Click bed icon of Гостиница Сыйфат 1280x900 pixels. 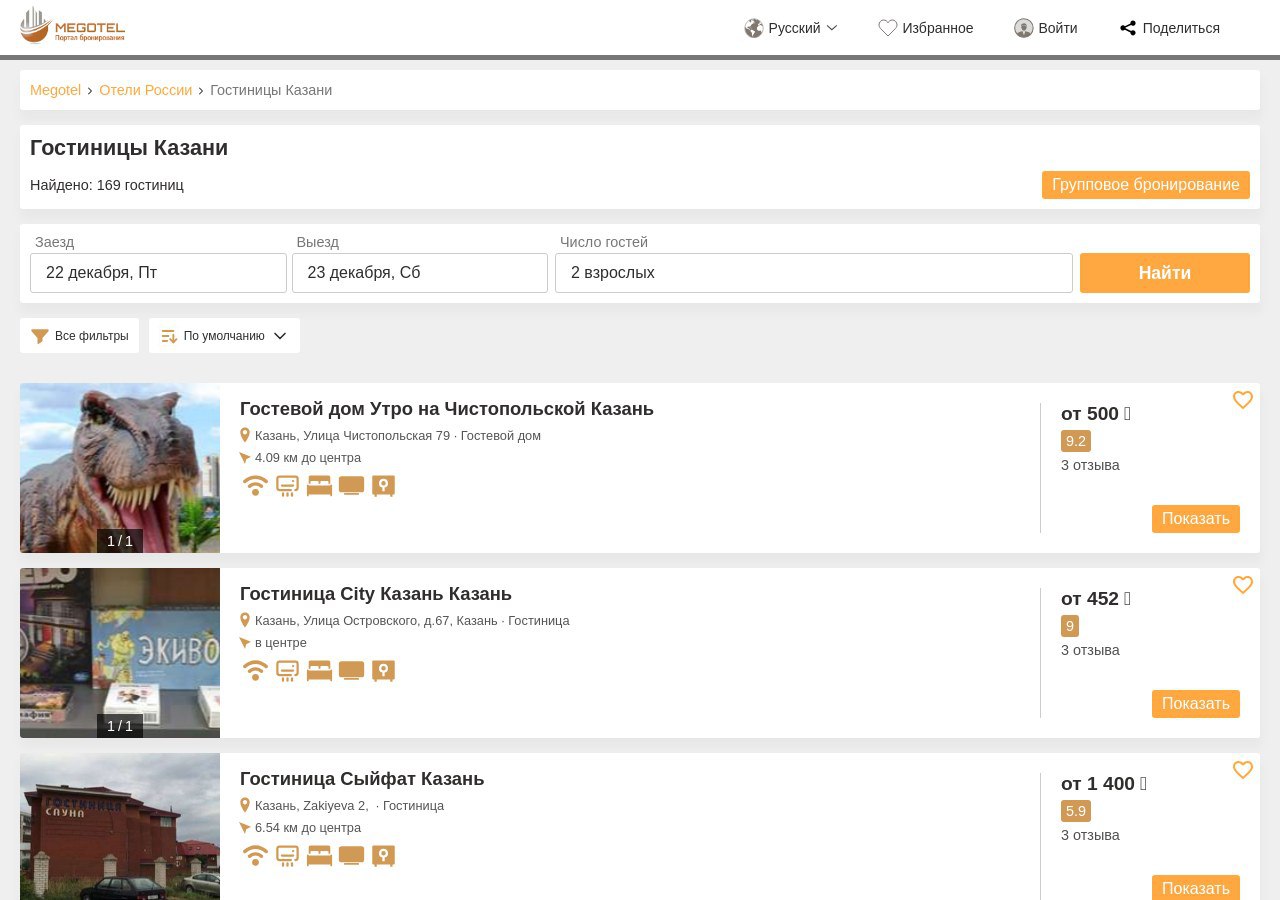[x=319, y=856]
